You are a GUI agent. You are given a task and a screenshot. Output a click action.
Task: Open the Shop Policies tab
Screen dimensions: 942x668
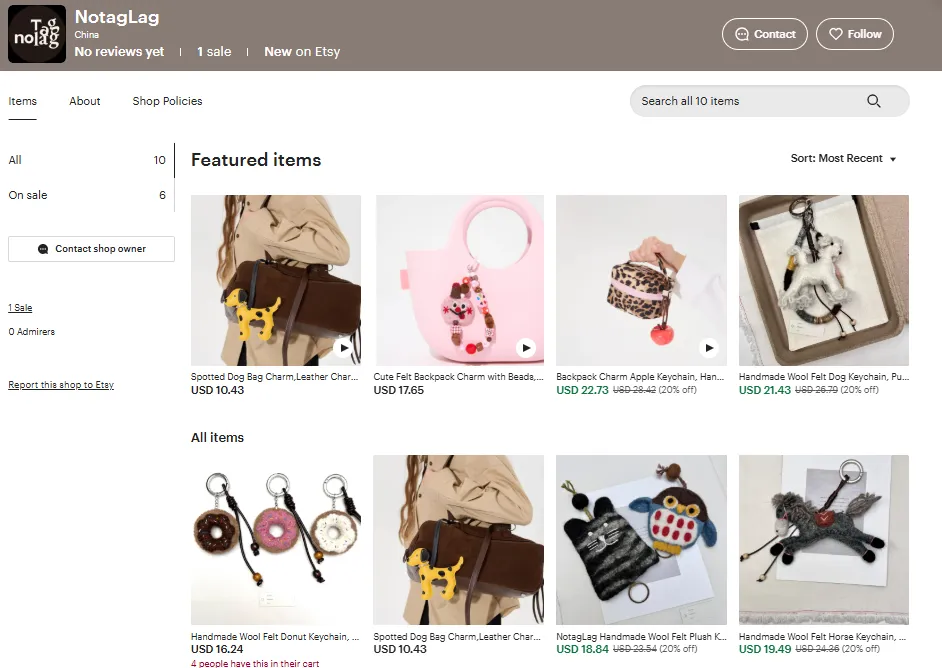(x=167, y=101)
